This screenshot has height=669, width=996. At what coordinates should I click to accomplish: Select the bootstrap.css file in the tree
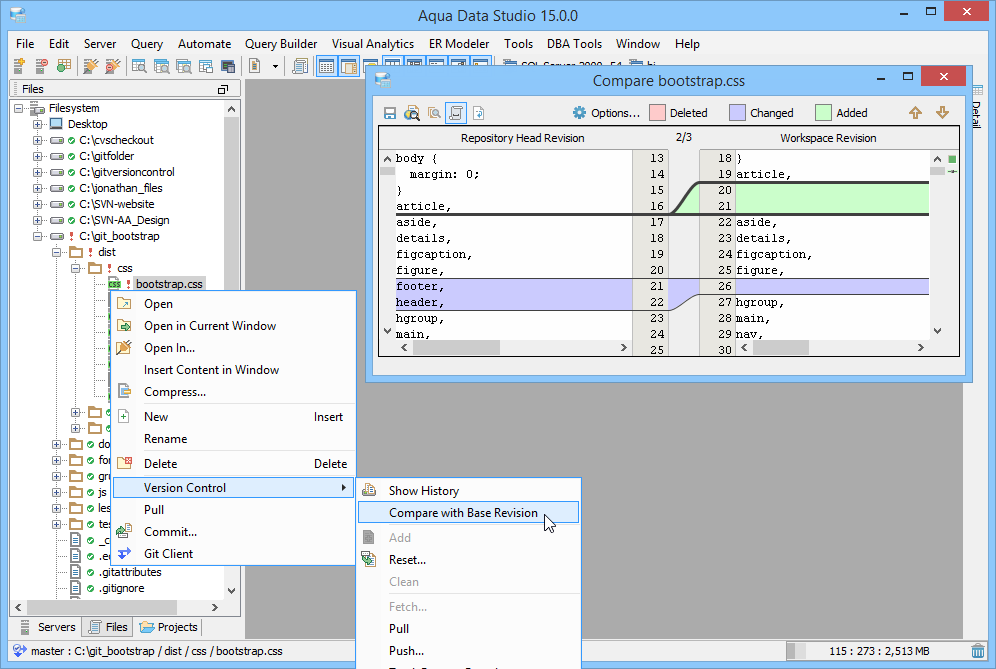click(x=169, y=284)
